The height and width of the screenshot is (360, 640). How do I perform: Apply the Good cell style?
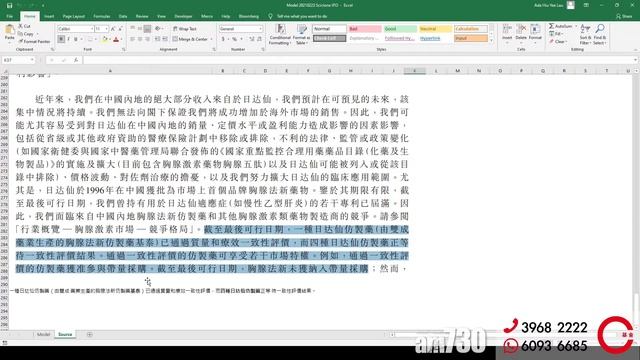400,29
